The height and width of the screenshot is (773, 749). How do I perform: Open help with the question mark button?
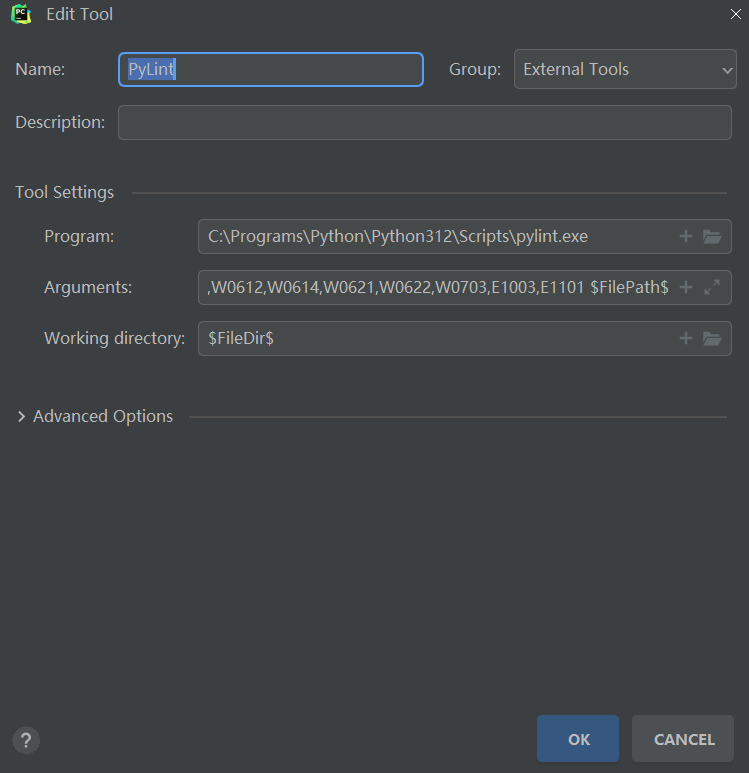[26, 740]
